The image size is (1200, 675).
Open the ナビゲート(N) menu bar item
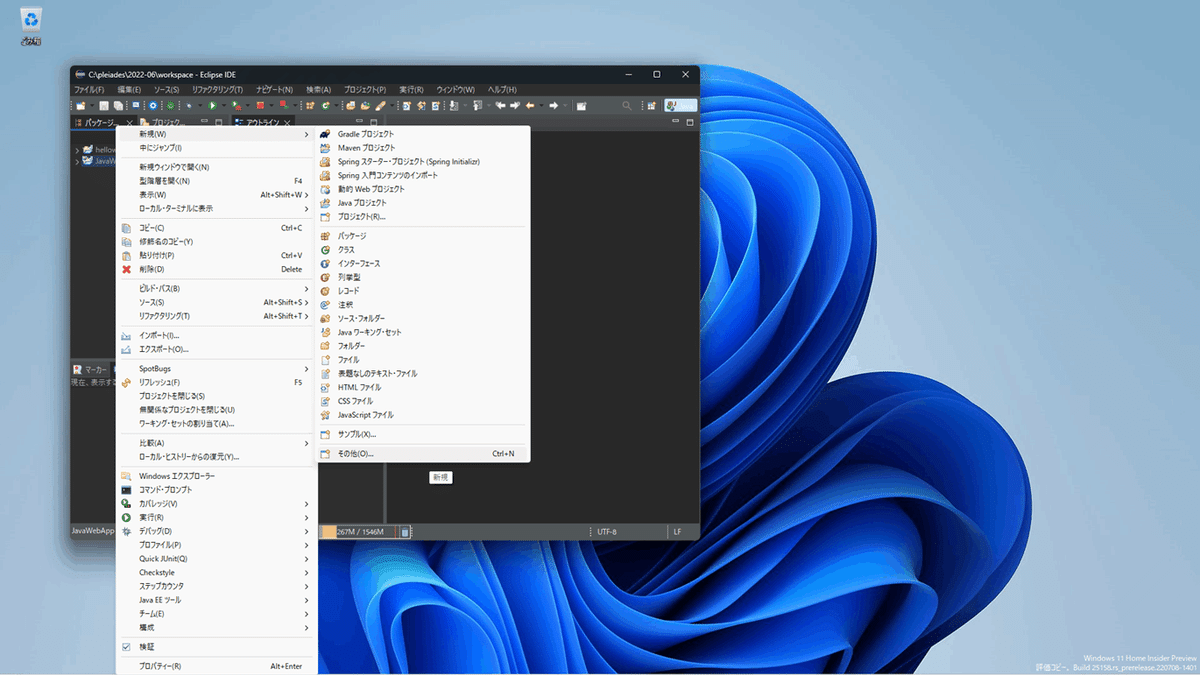tap(274, 90)
